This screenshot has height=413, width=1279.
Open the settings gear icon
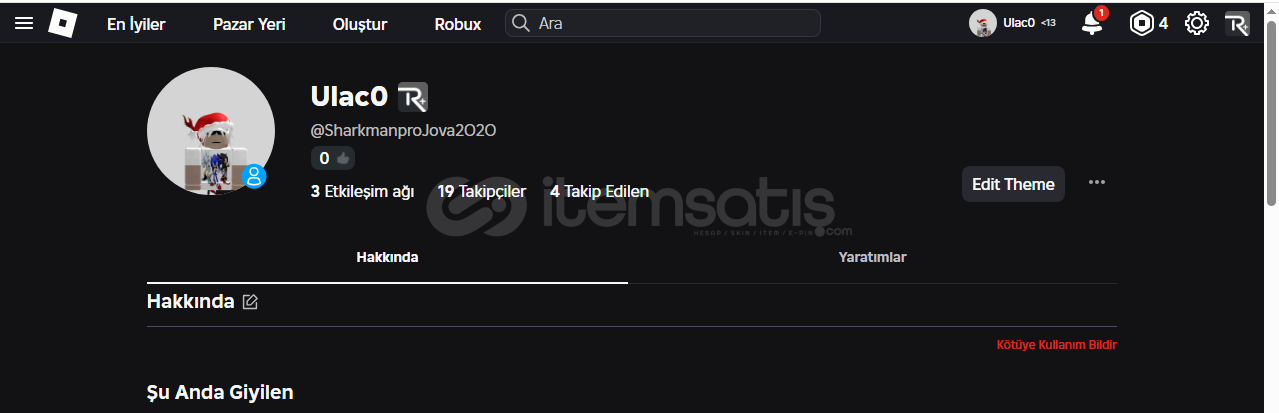(x=1197, y=23)
